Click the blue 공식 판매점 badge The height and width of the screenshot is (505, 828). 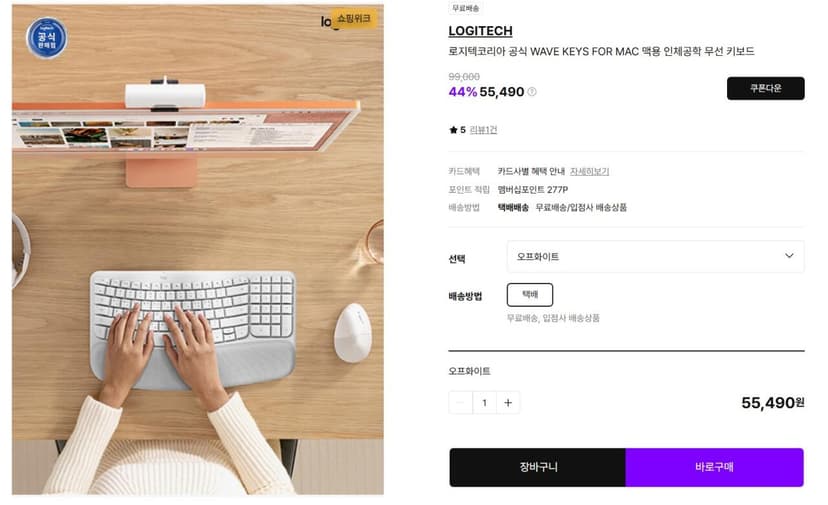46,38
